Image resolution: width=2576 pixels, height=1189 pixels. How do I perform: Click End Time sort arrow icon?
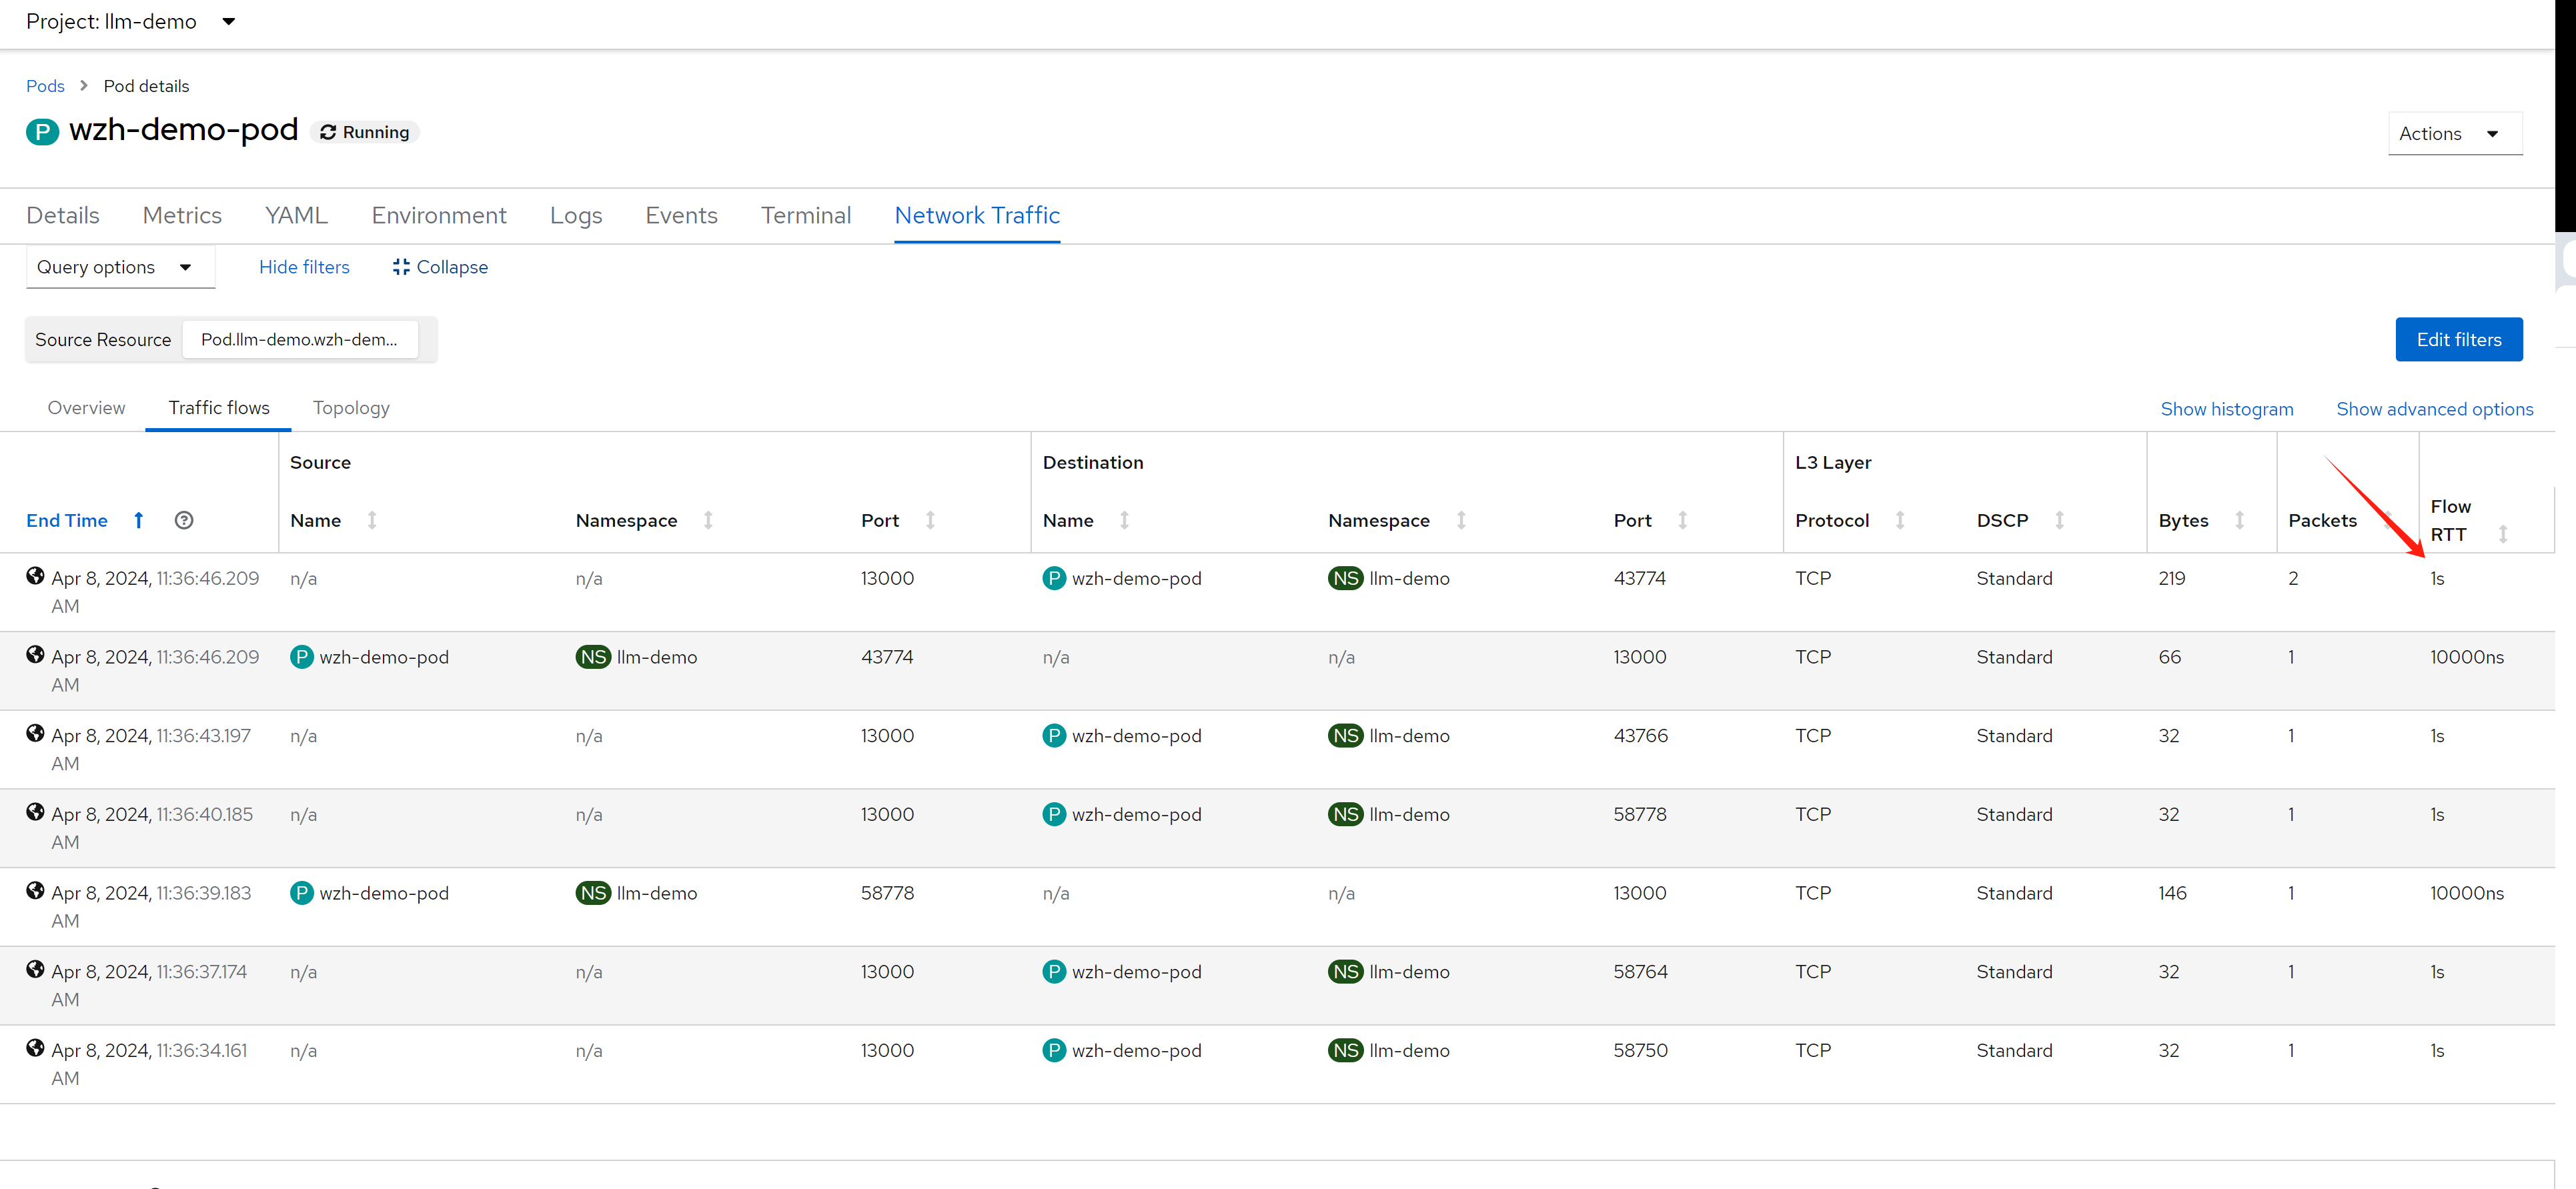138,520
